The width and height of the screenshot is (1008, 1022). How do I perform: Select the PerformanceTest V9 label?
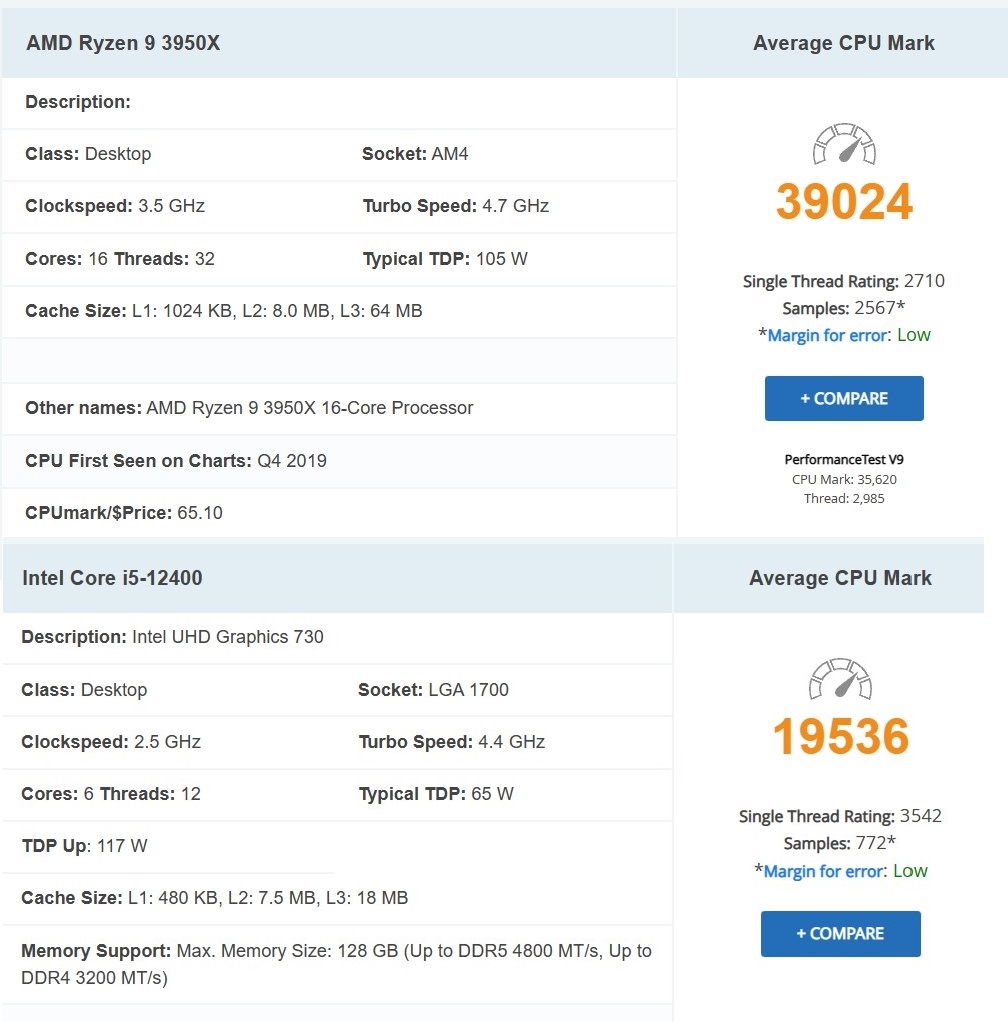844,460
